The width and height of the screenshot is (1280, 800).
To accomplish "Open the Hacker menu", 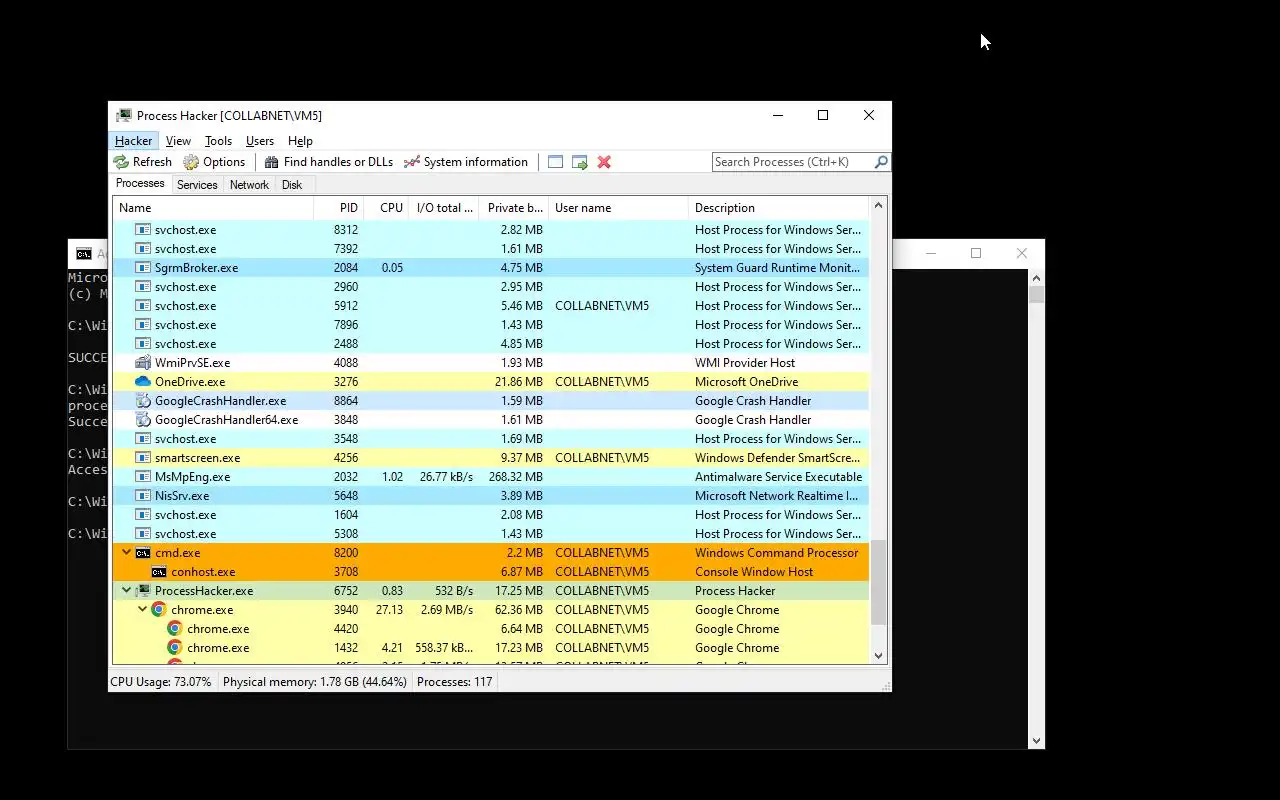I will tap(133, 141).
